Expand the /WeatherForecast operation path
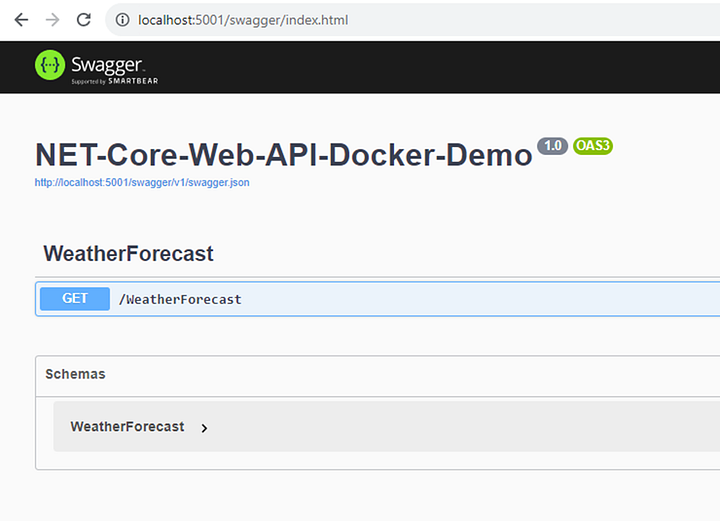The height and width of the screenshot is (521, 720). pyautogui.click(x=180, y=299)
